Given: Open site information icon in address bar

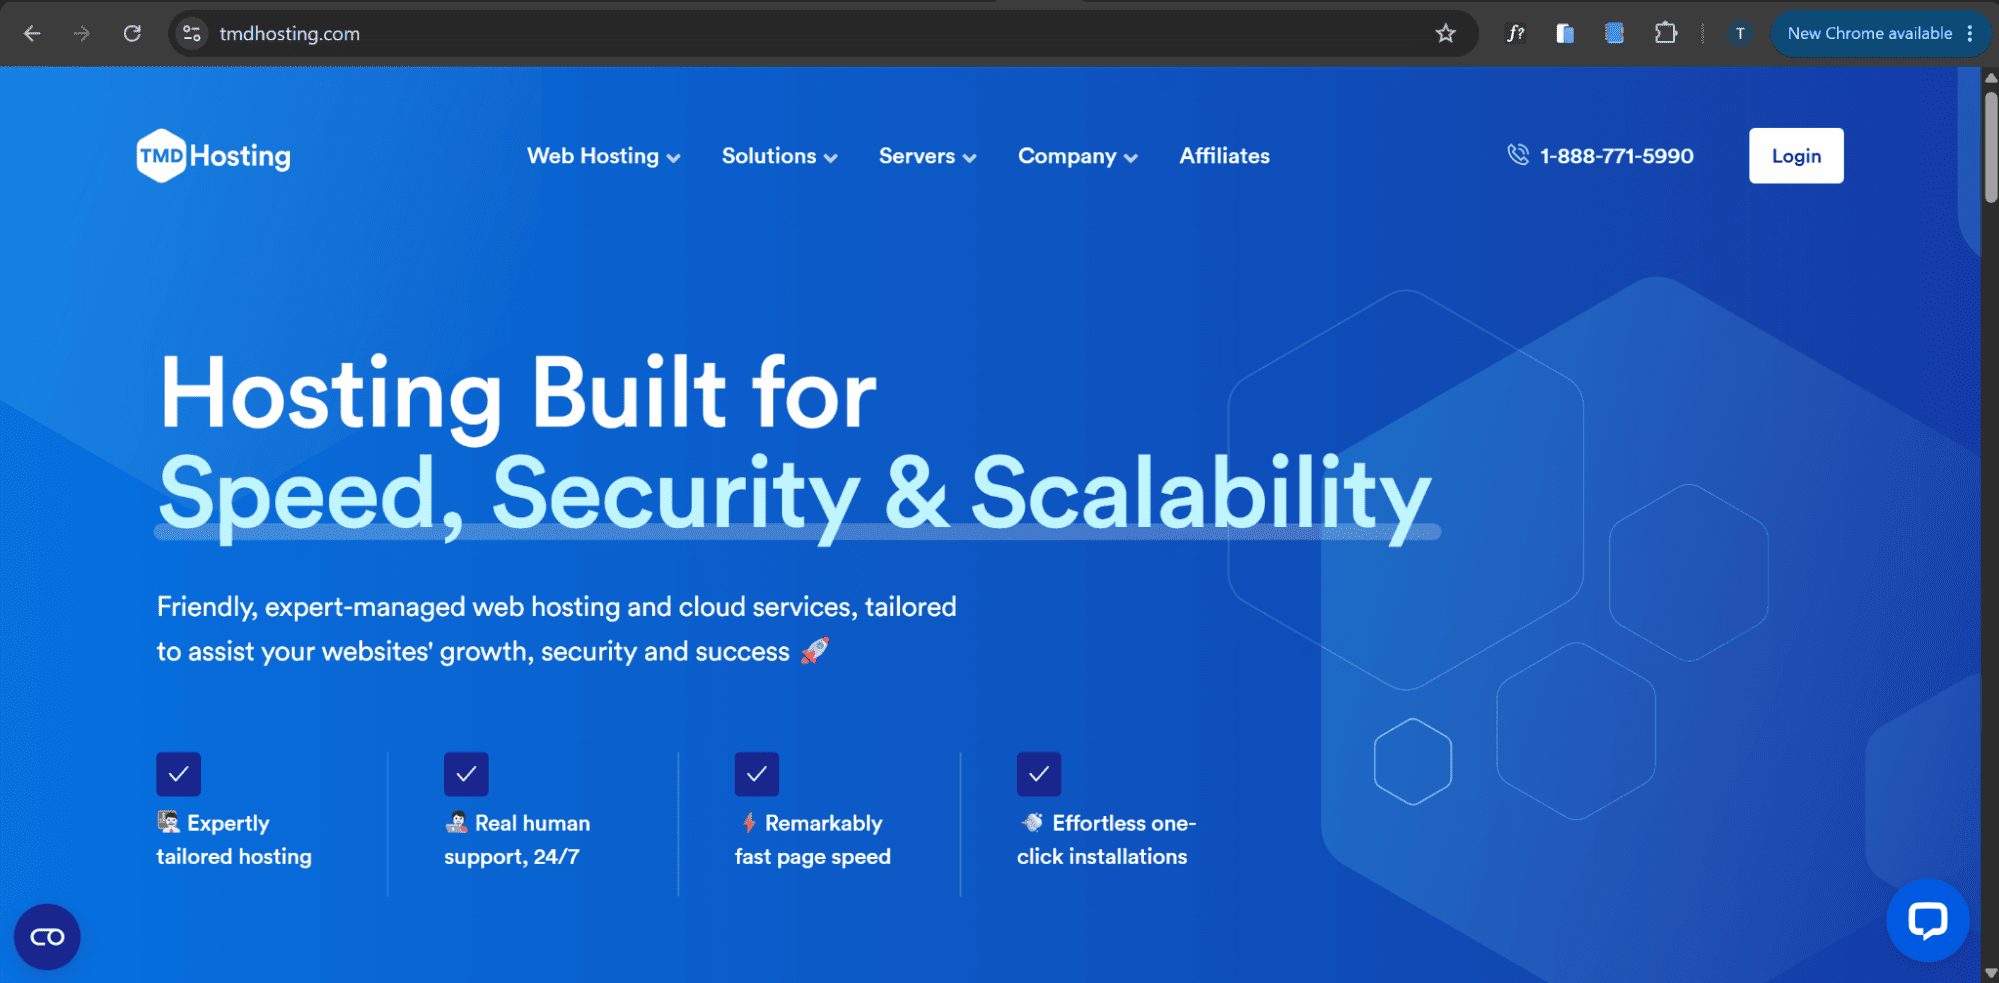Looking at the screenshot, I should (x=192, y=33).
